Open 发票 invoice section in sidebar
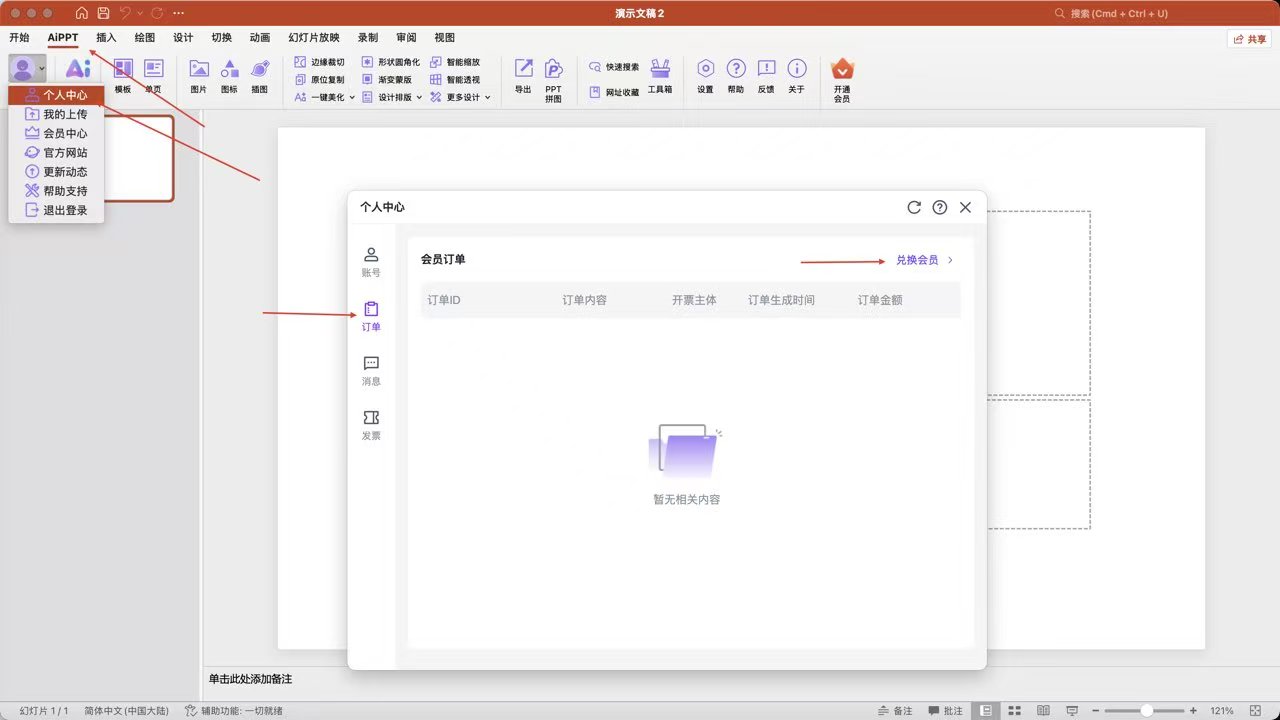The height and width of the screenshot is (720, 1280). 371,425
